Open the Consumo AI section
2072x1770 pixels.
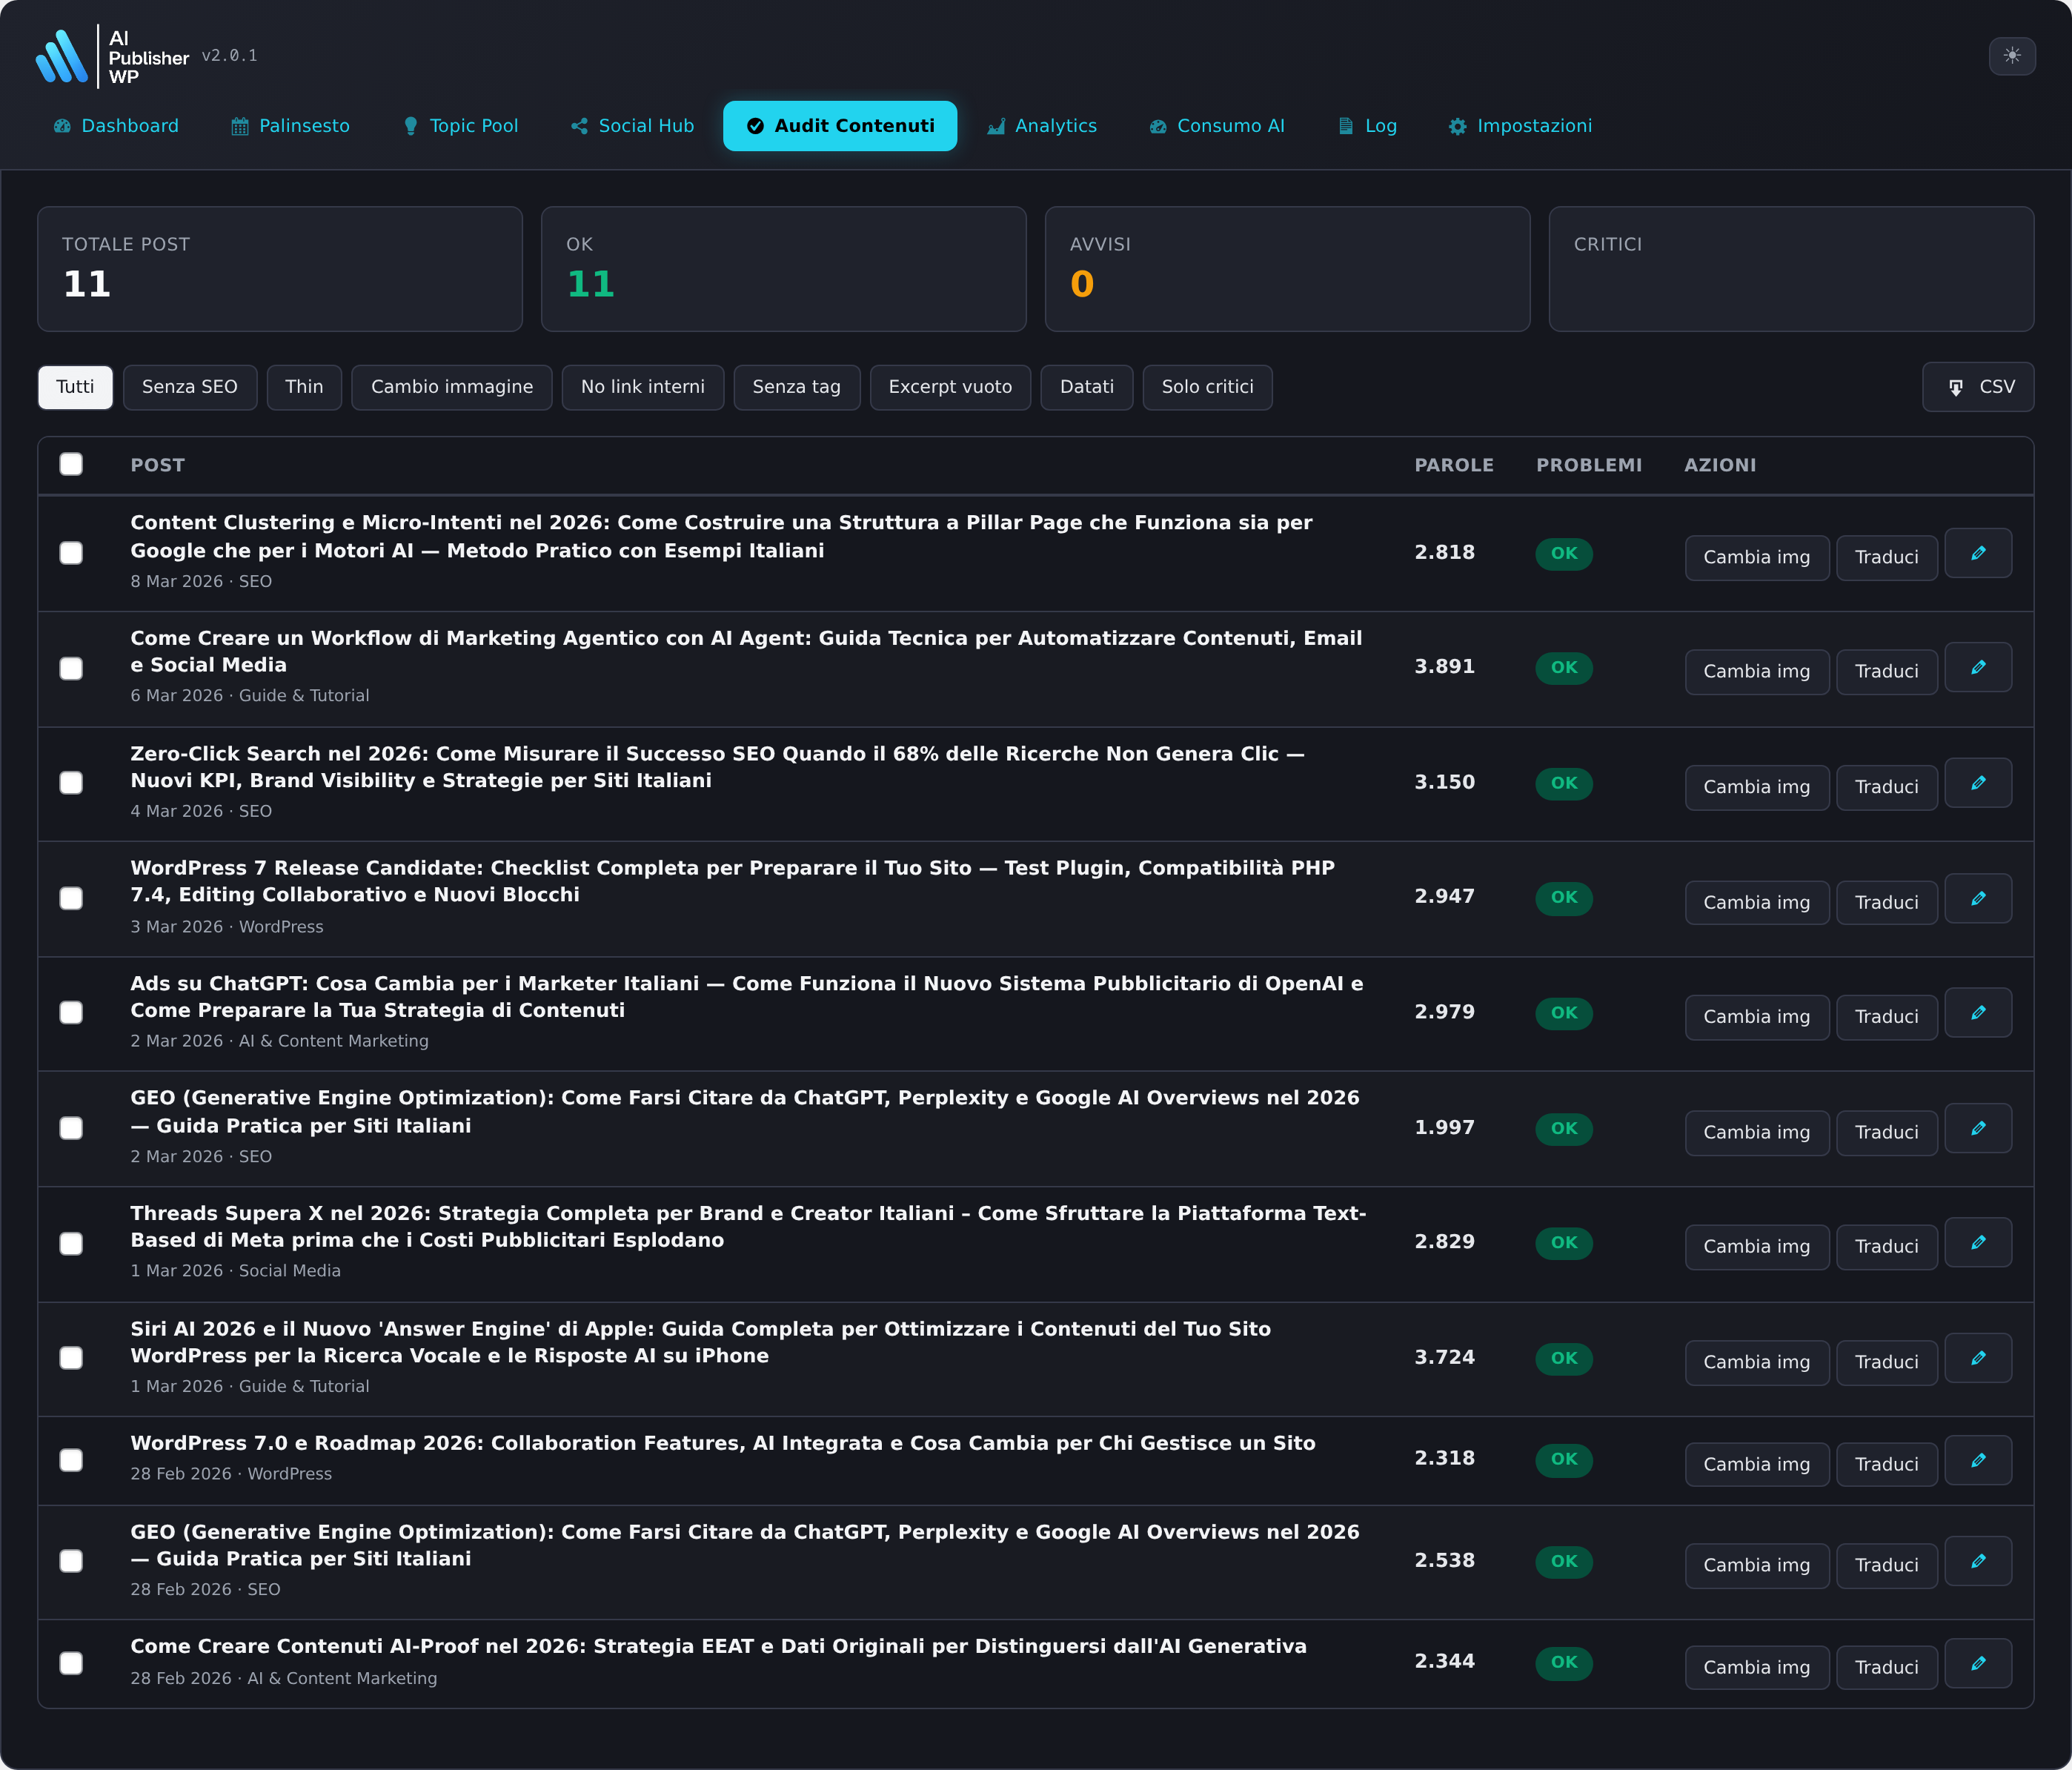pos(1217,126)
